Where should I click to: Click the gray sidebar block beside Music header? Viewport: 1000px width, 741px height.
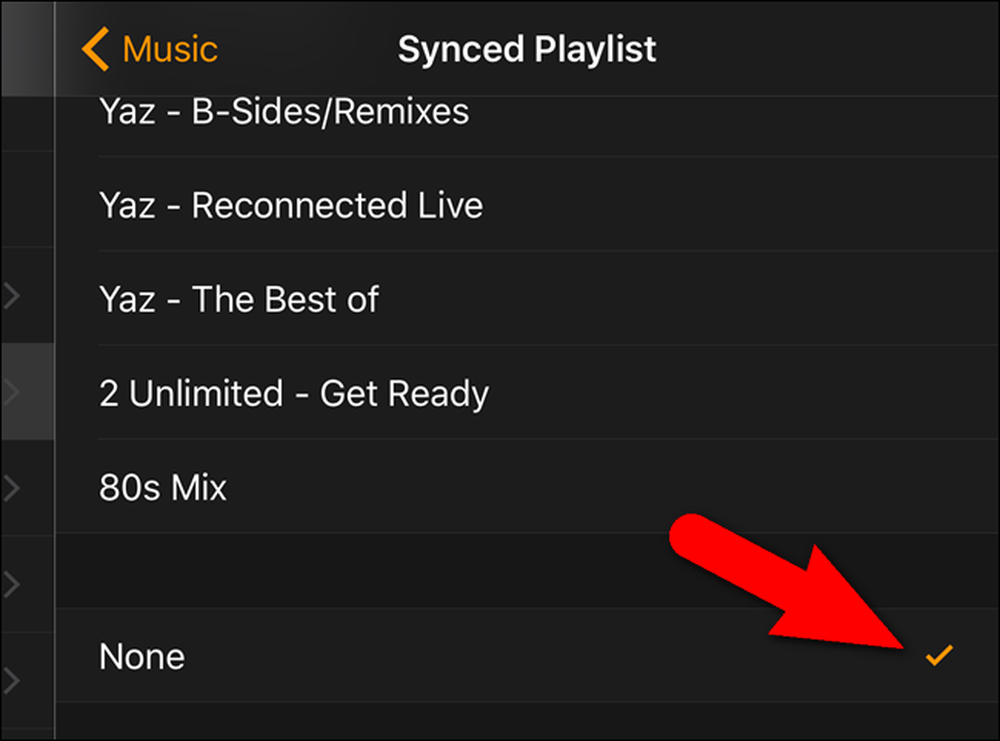27,49
